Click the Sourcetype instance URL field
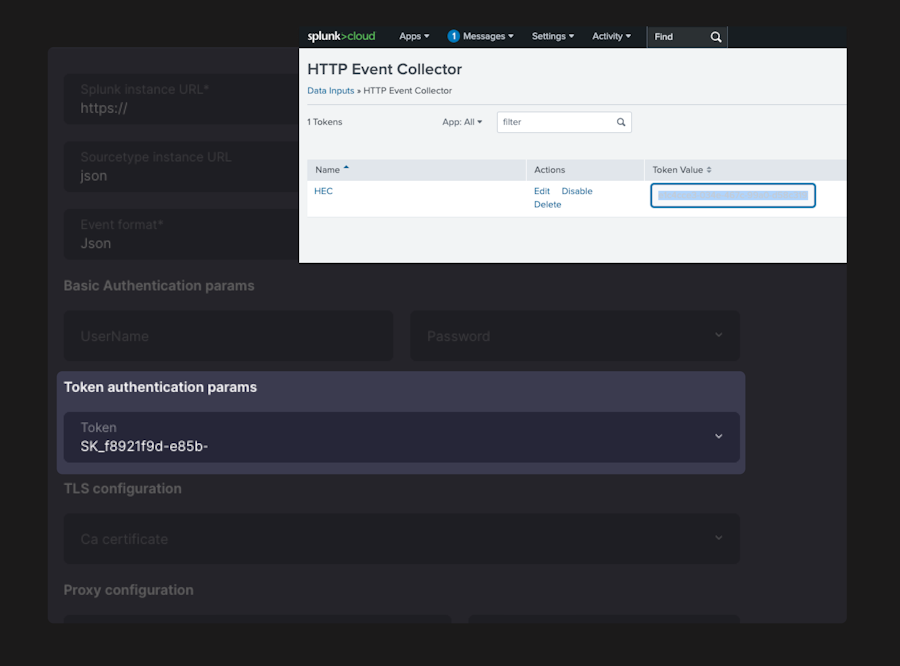The height and width of the screenshot is (666, 900). [x=181, y=166]
